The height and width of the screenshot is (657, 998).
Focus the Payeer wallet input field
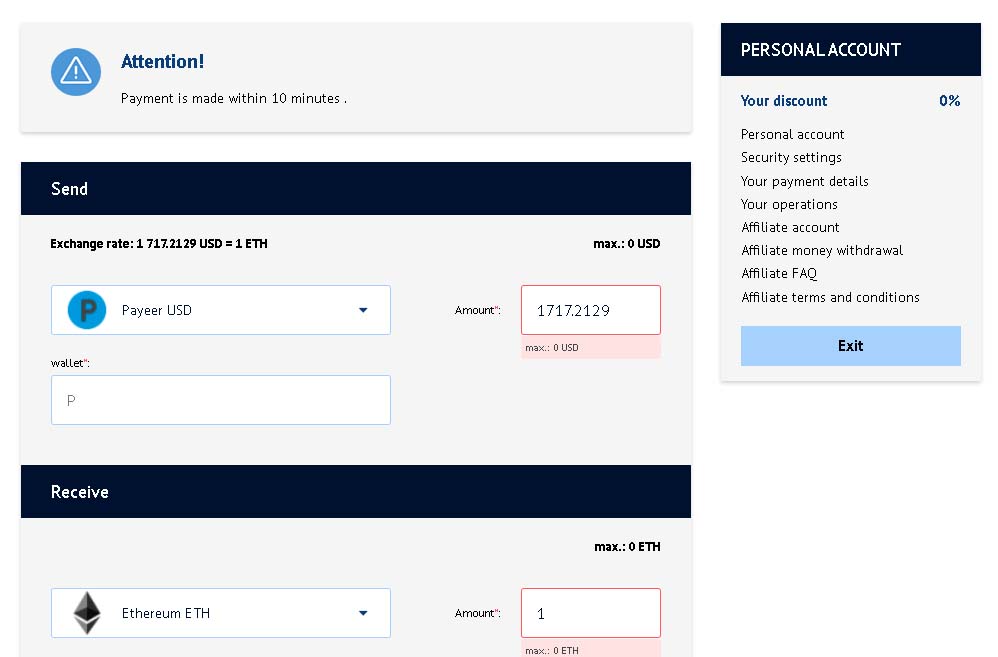(x=220, y=400)
